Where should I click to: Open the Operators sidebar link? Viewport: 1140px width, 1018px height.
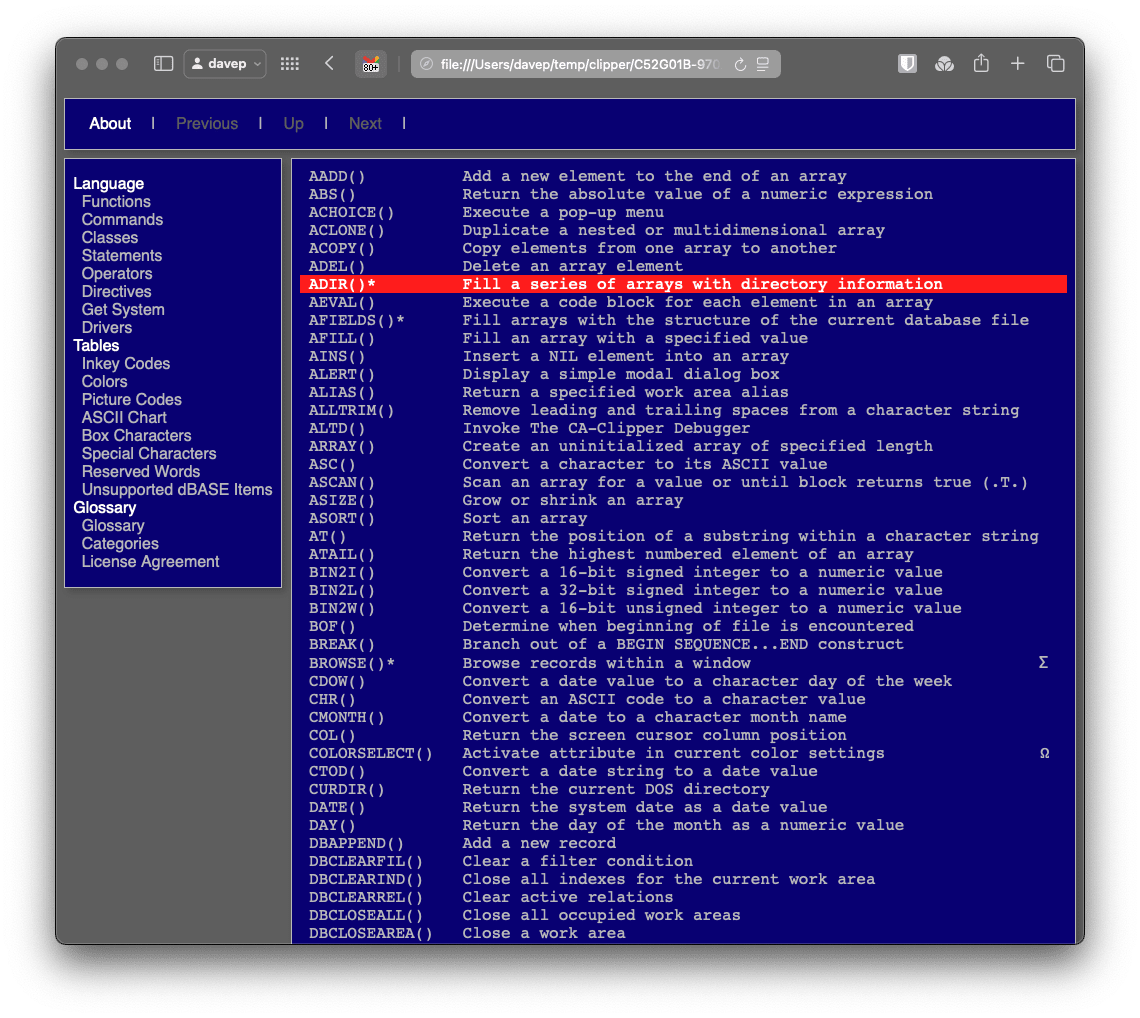tap(117, 274)
